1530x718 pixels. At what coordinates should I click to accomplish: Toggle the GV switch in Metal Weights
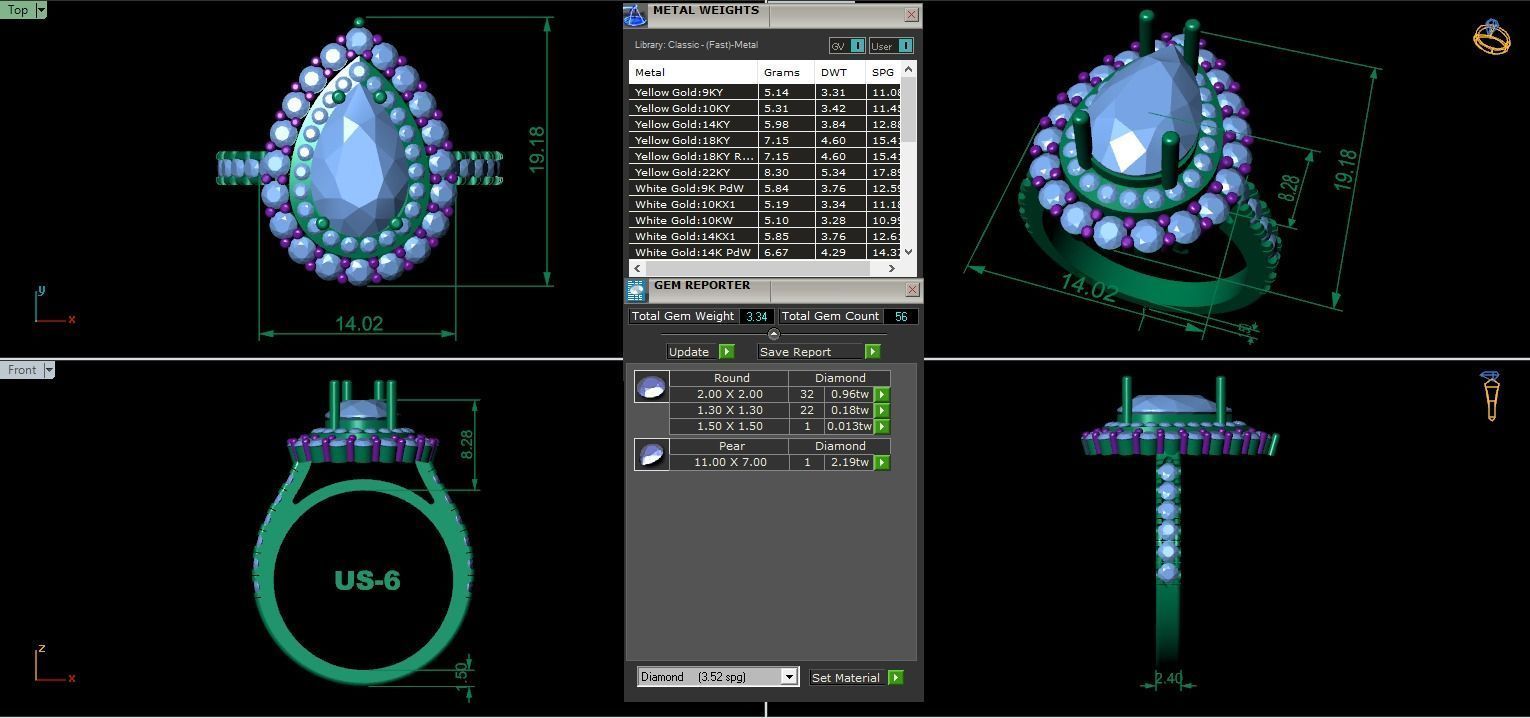tap(856, 46)
